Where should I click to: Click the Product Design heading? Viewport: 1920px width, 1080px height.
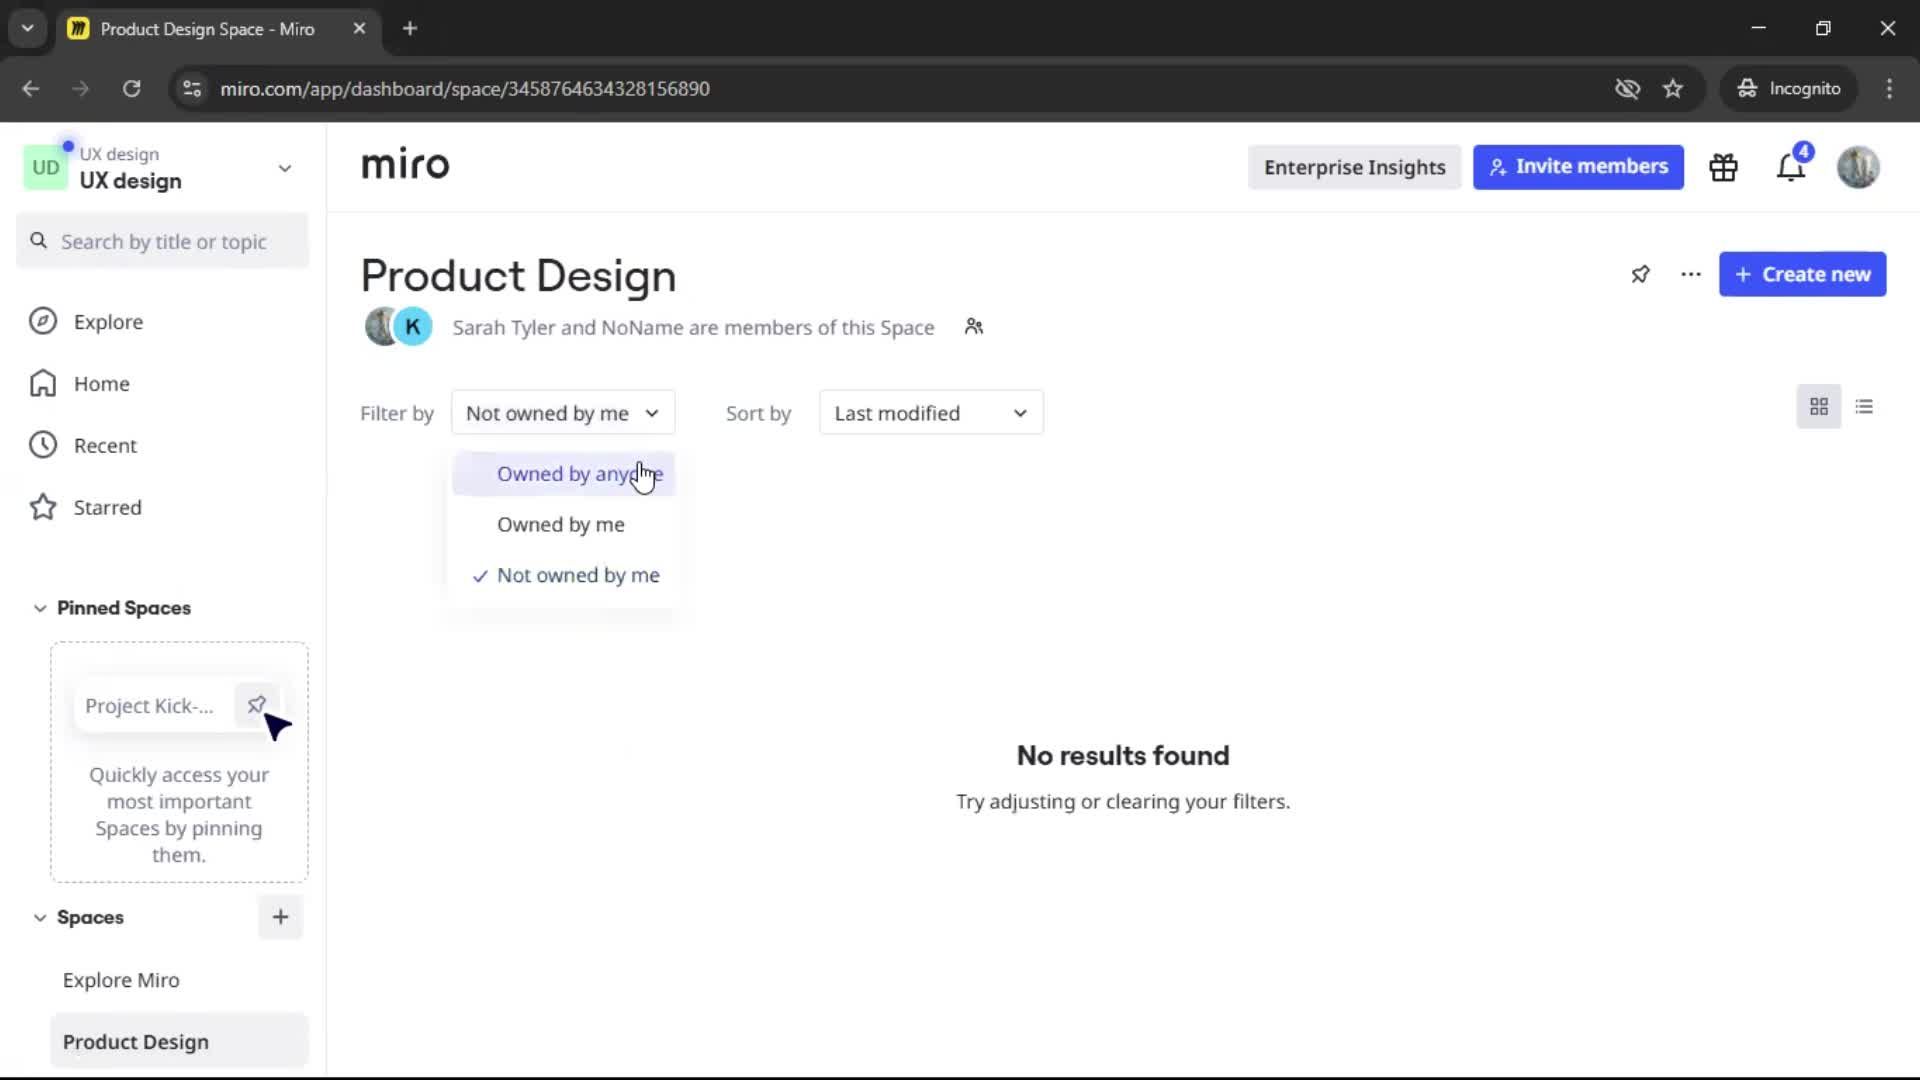pyautogui.click(x=518, y=276)
